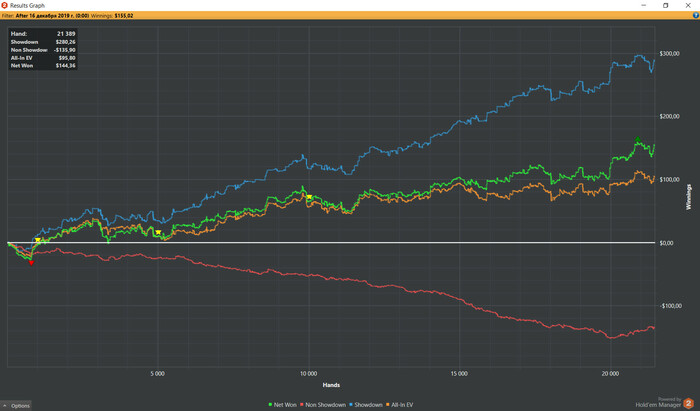The height and width of the screenshot is (411, 700).
Task: Click the 'Hands' x-axis title
Action: tap(331, 385)
